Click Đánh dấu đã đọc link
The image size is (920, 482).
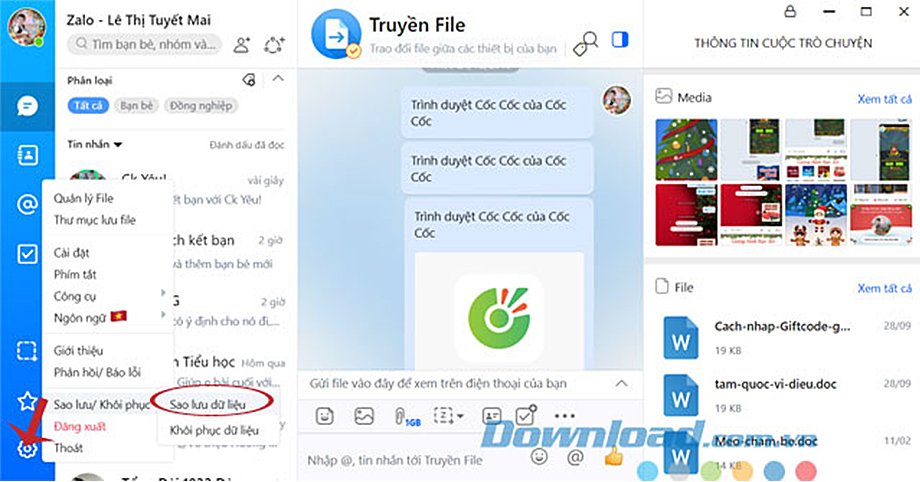point(246,145)
